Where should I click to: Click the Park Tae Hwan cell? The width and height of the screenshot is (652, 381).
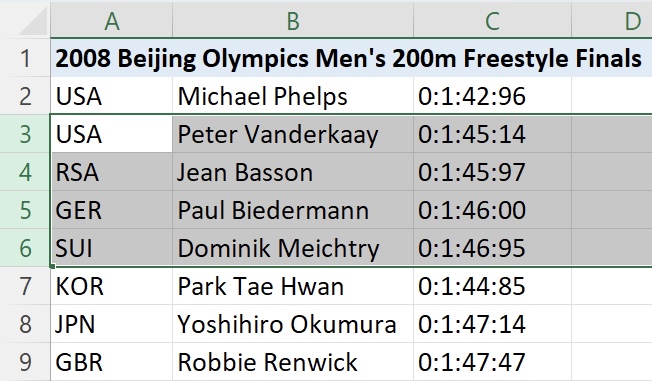click(x=293, y=286)
